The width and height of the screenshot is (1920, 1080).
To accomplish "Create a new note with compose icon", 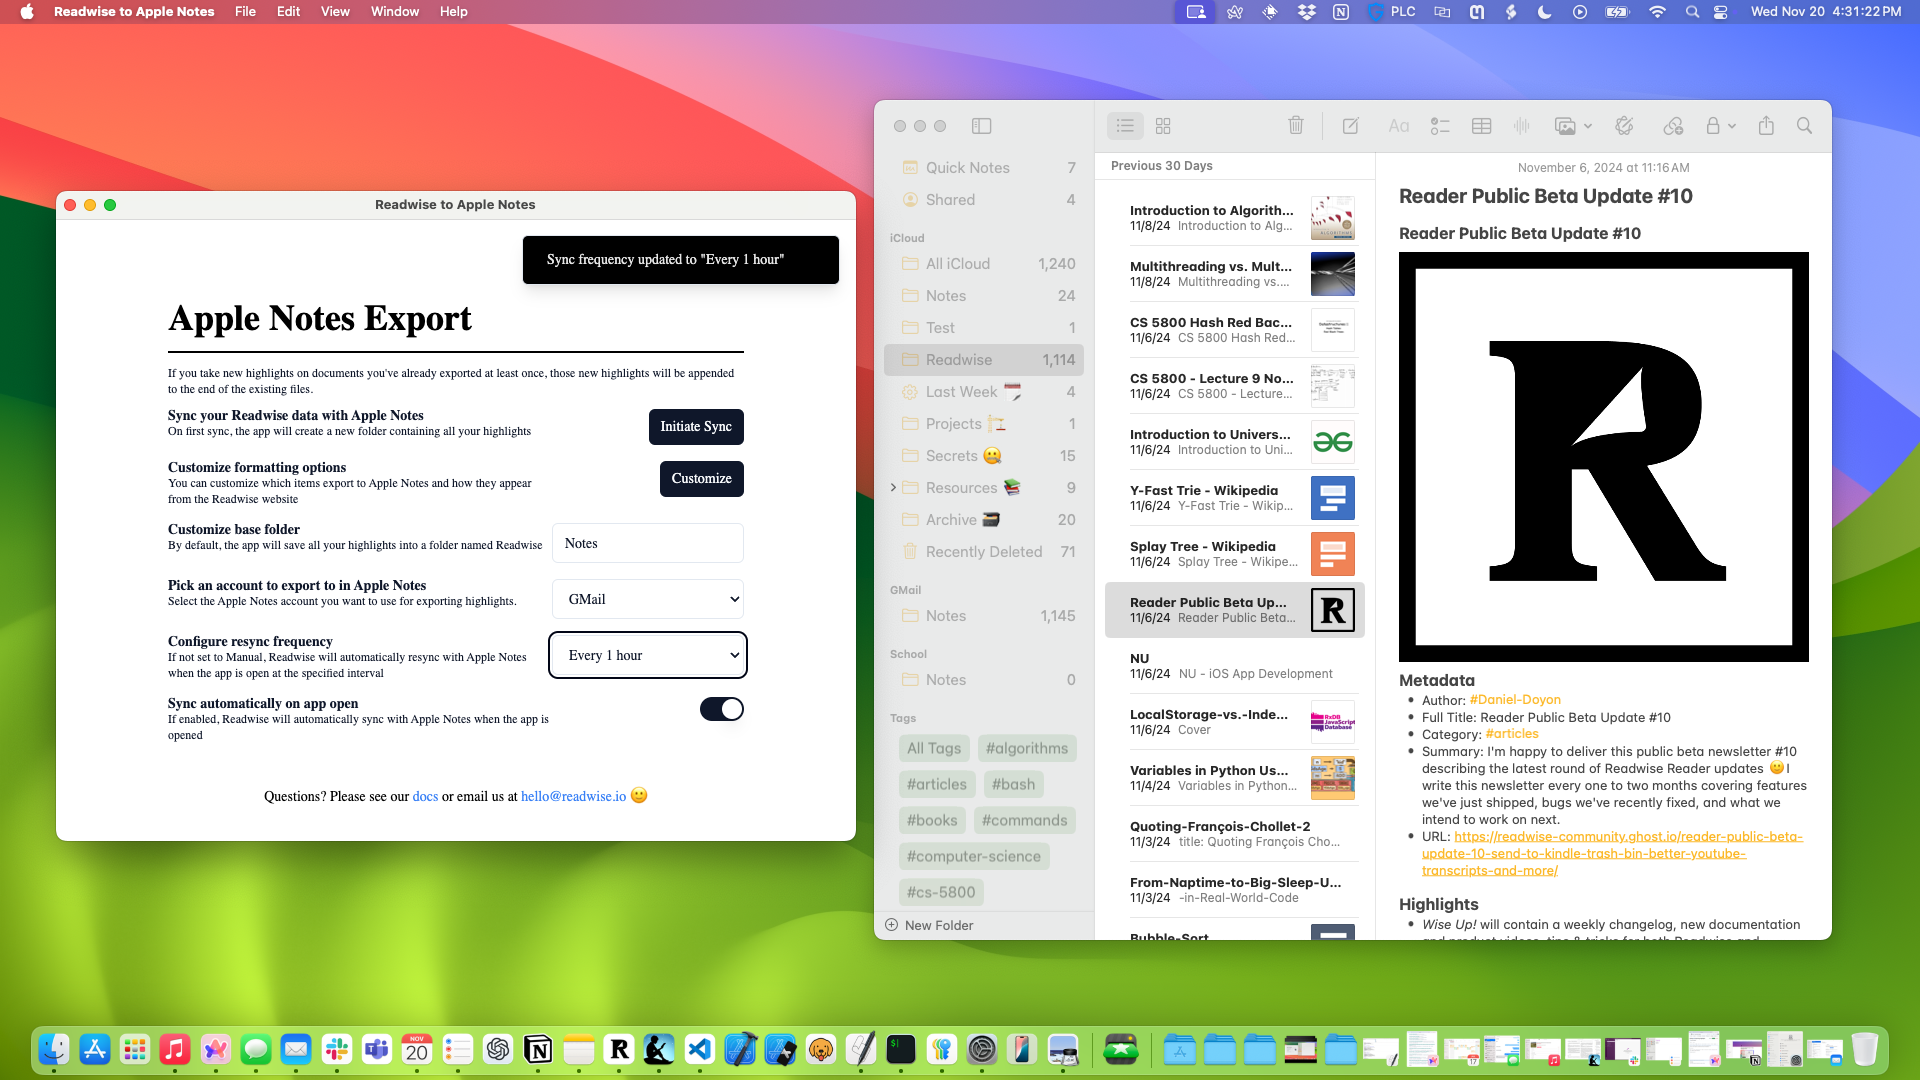I will [1351, 126].
